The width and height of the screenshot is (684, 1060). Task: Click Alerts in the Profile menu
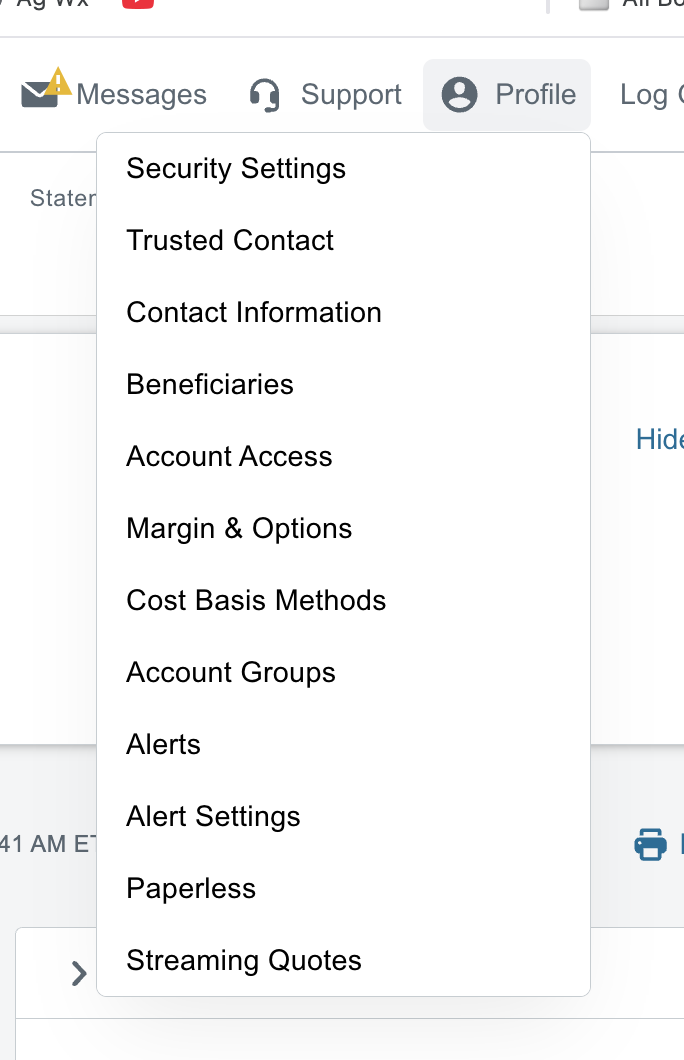pos(163,744)
